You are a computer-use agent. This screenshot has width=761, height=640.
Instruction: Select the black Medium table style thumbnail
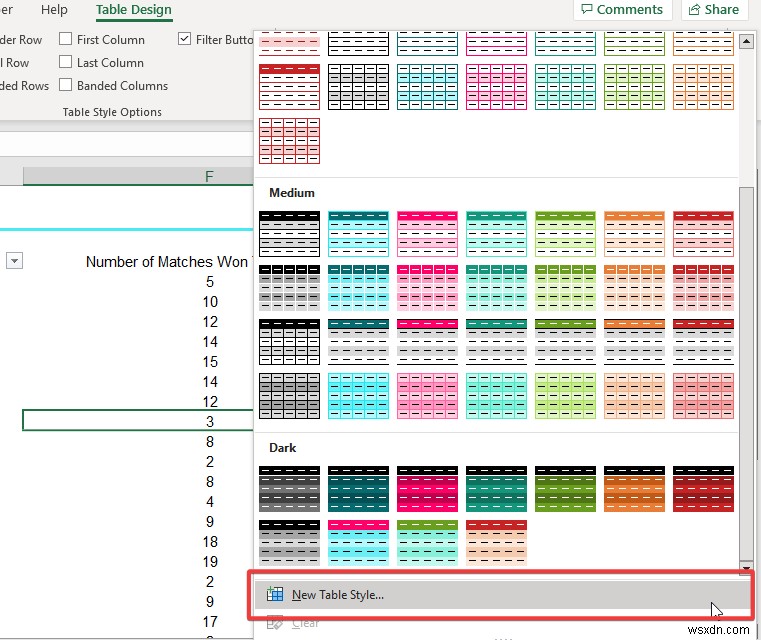click(x=289, y=233)
